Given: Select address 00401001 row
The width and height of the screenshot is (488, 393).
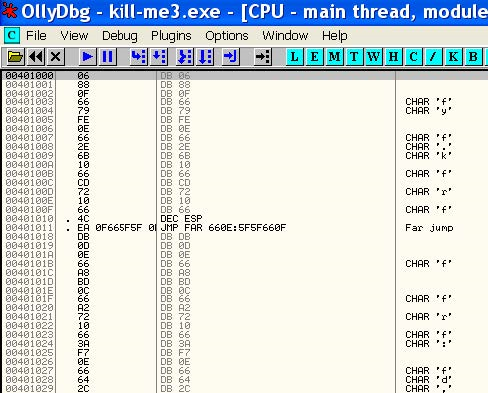Looking at the screenshot, I should coord(244,85).
